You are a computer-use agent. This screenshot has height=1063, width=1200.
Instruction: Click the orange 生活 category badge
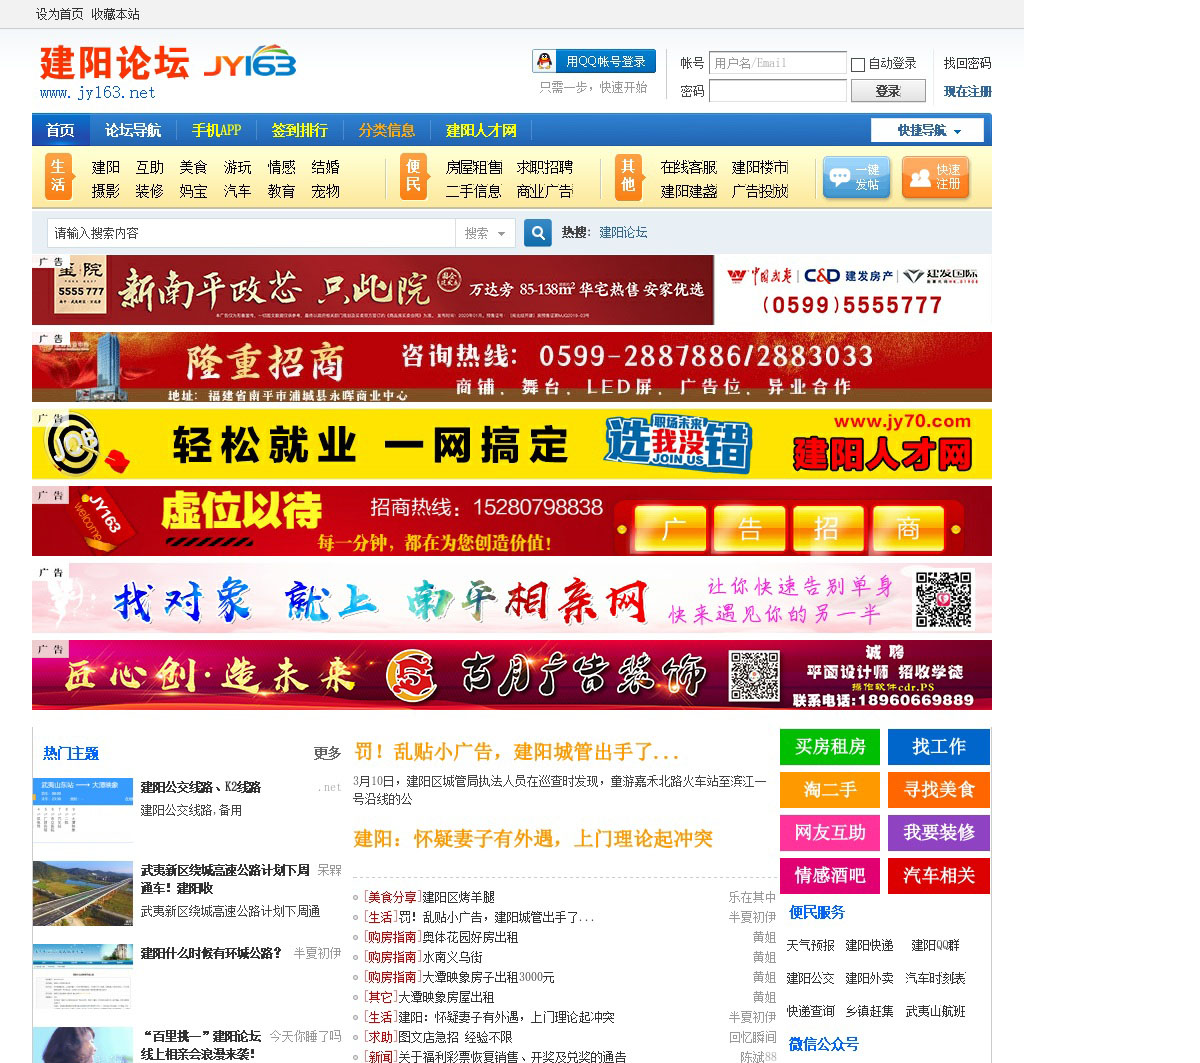pos(58,177)
